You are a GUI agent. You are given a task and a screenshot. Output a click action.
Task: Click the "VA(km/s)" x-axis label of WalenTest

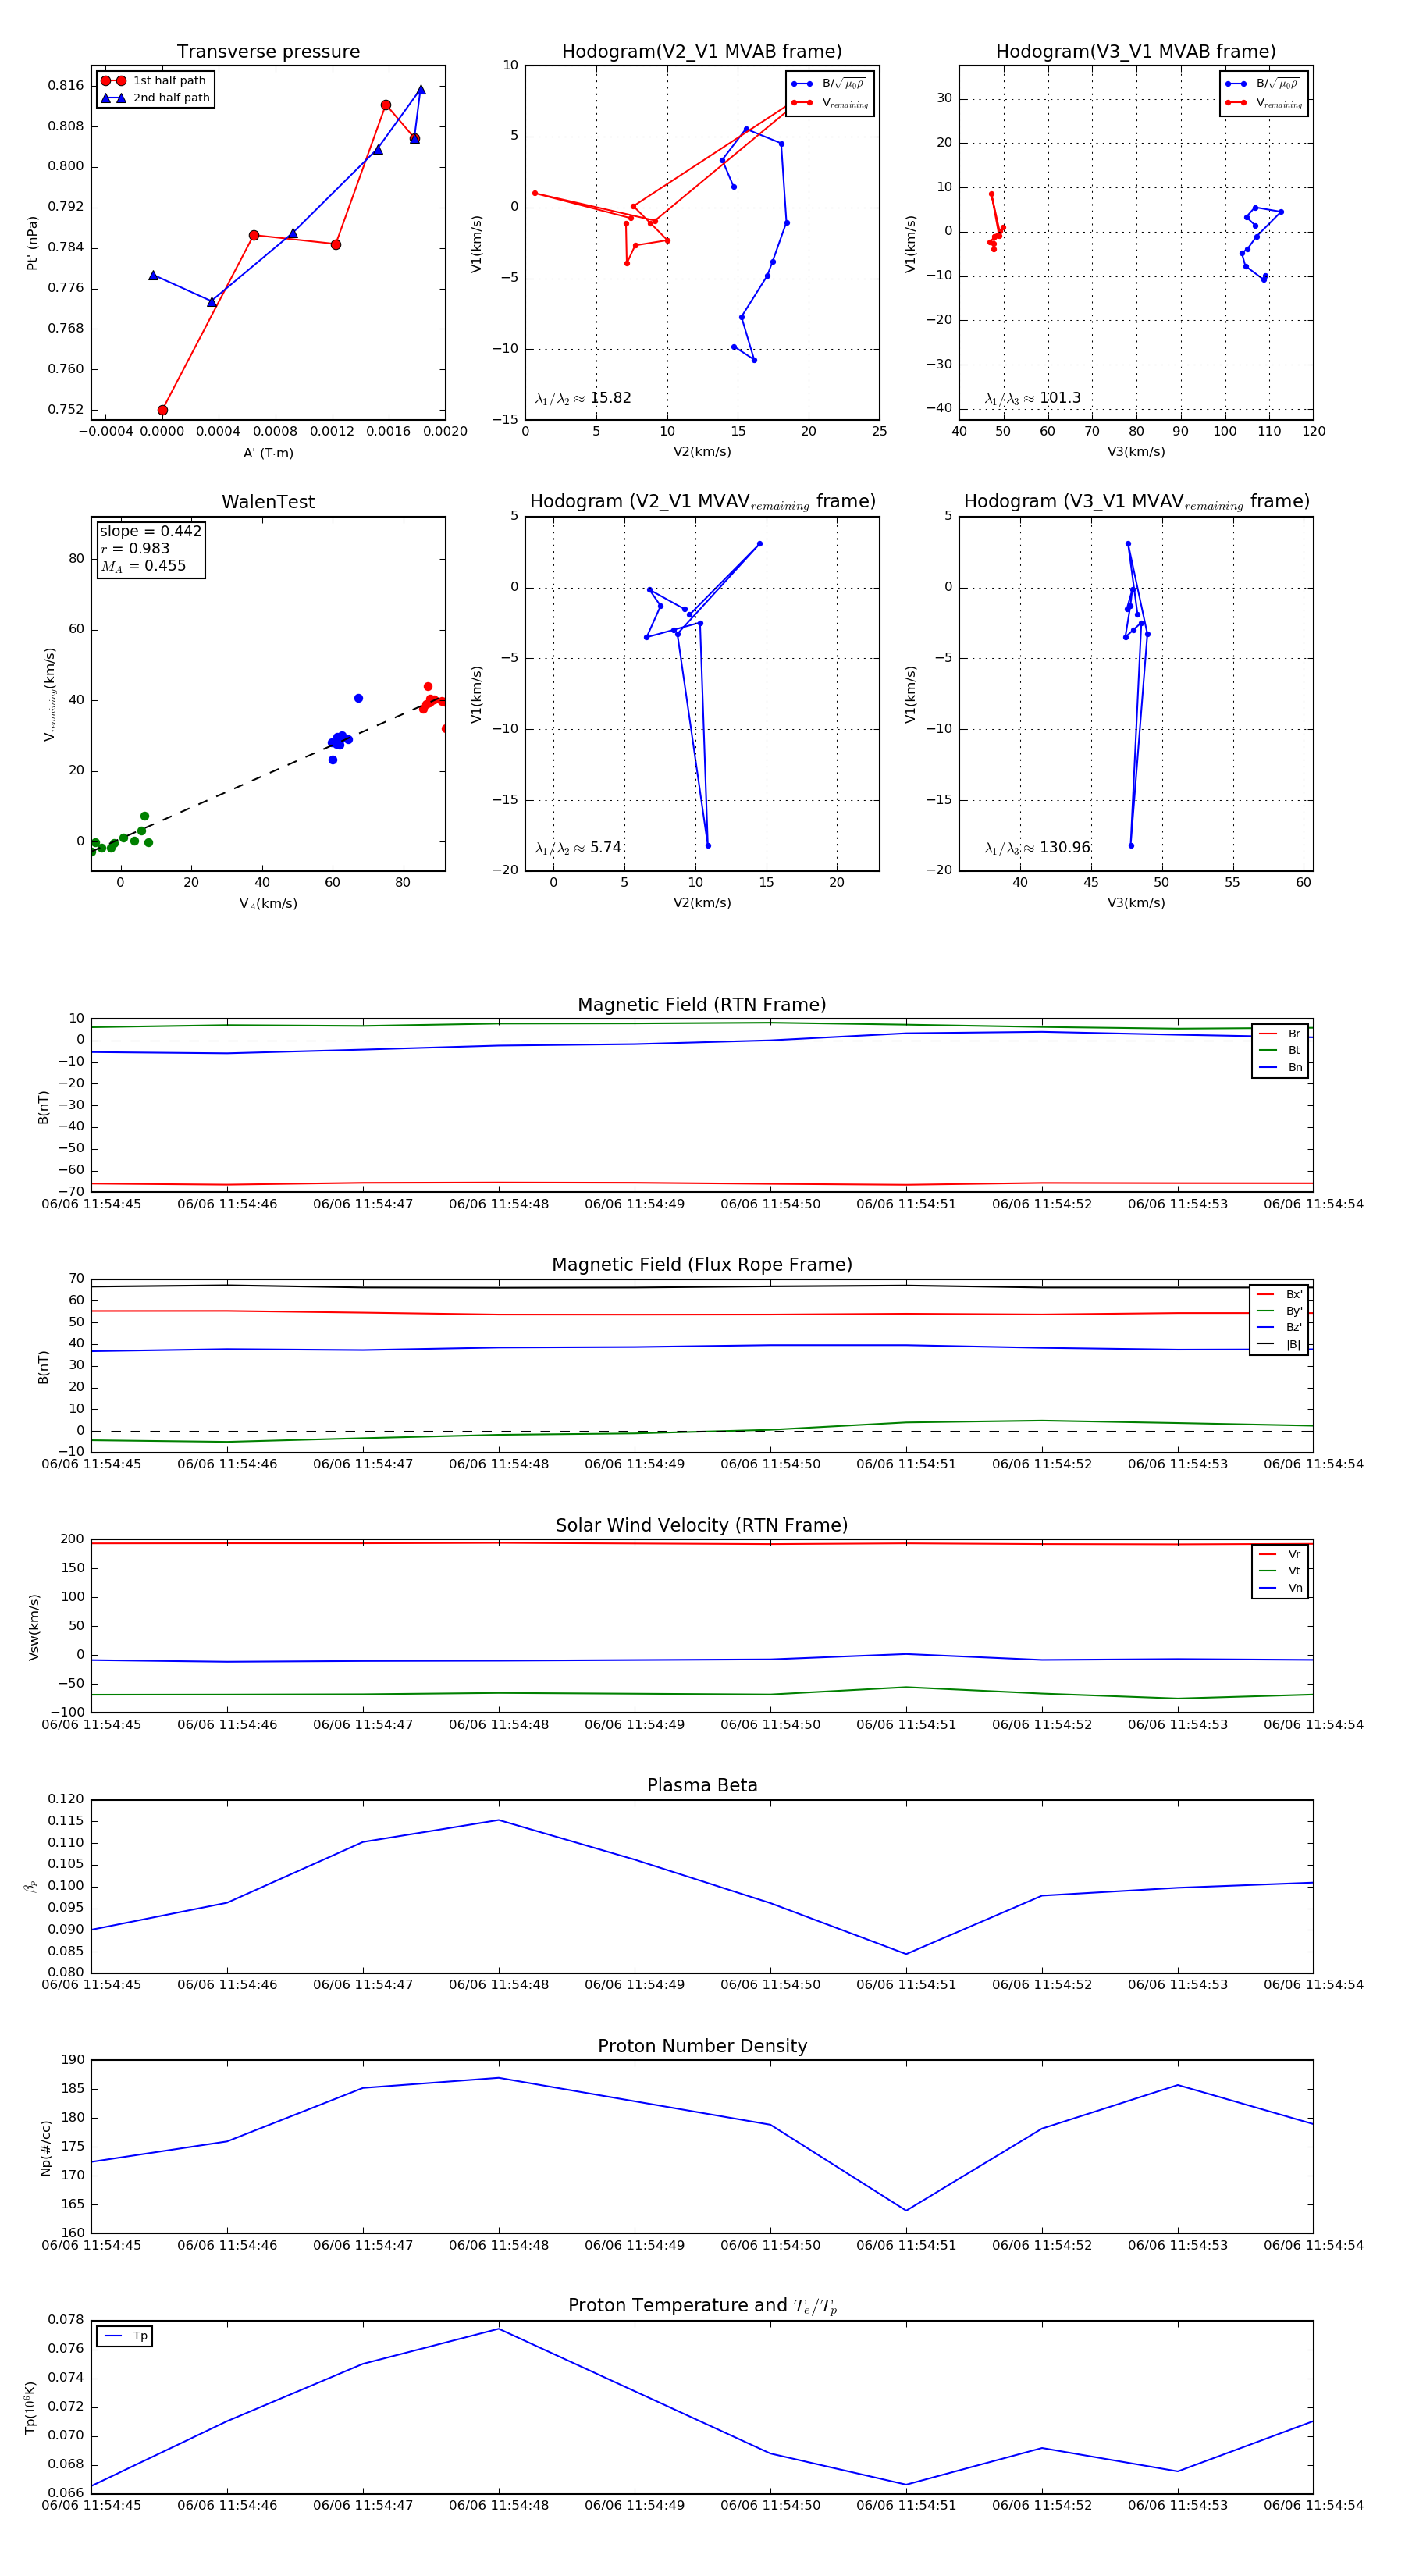(268, 904)
